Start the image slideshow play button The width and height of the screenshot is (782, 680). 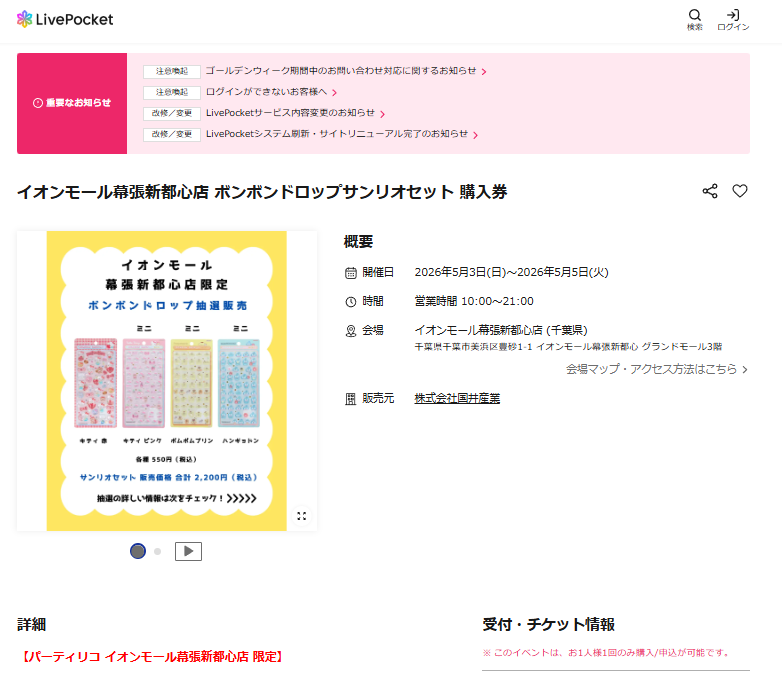188,551
